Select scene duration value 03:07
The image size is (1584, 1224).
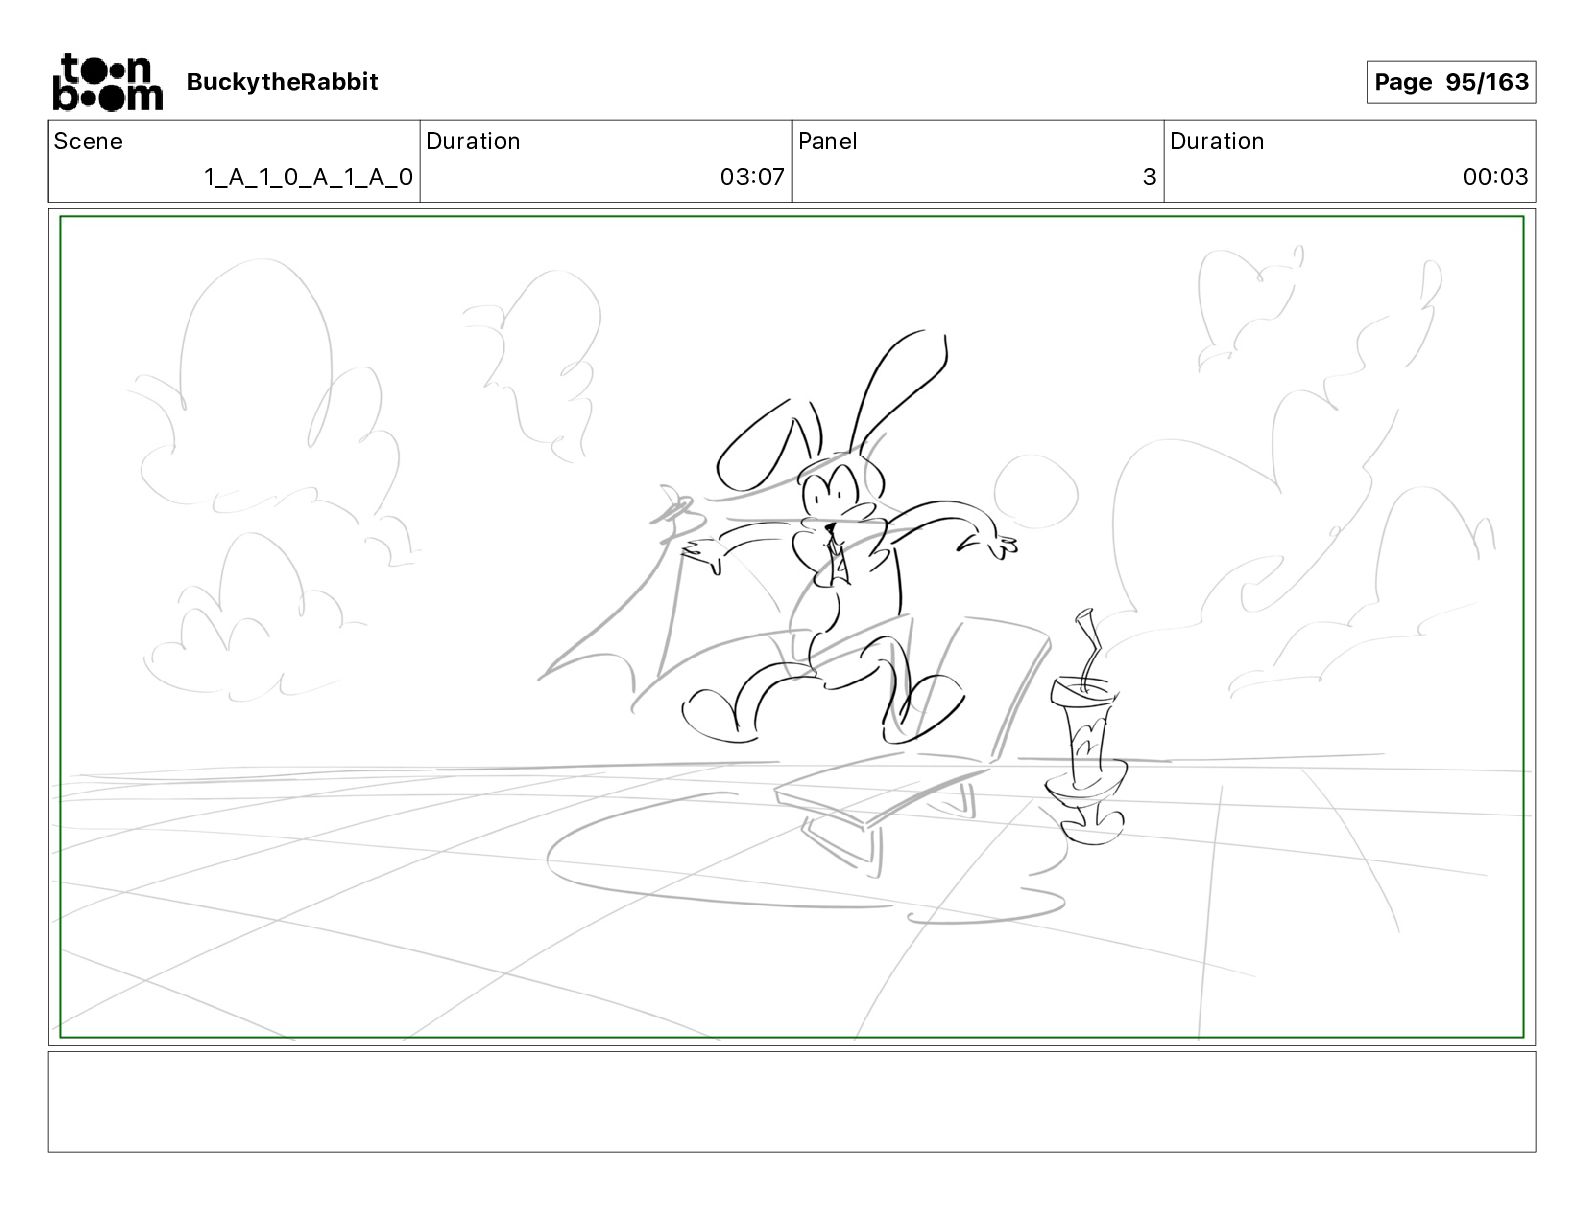[752, 177]
